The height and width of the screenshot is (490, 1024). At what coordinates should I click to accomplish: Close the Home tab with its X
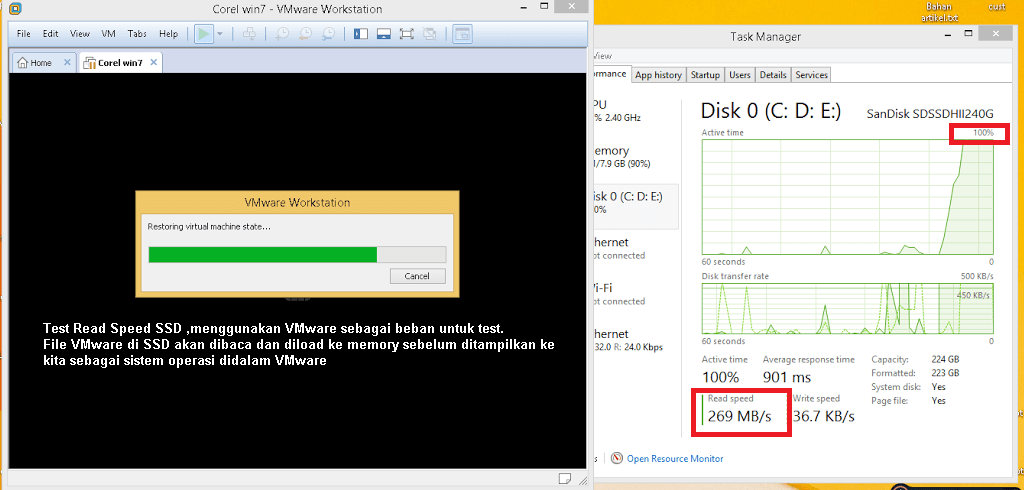click(67, 63)
